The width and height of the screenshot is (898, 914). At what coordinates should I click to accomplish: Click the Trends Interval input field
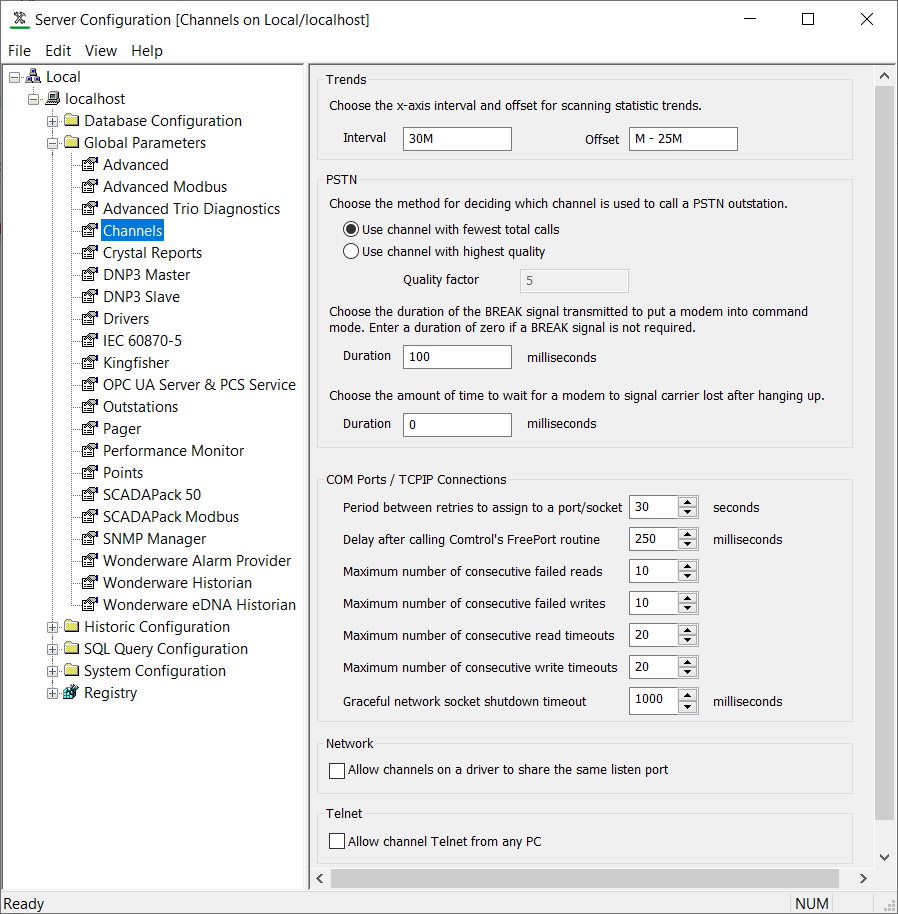[x=457, y=138]
